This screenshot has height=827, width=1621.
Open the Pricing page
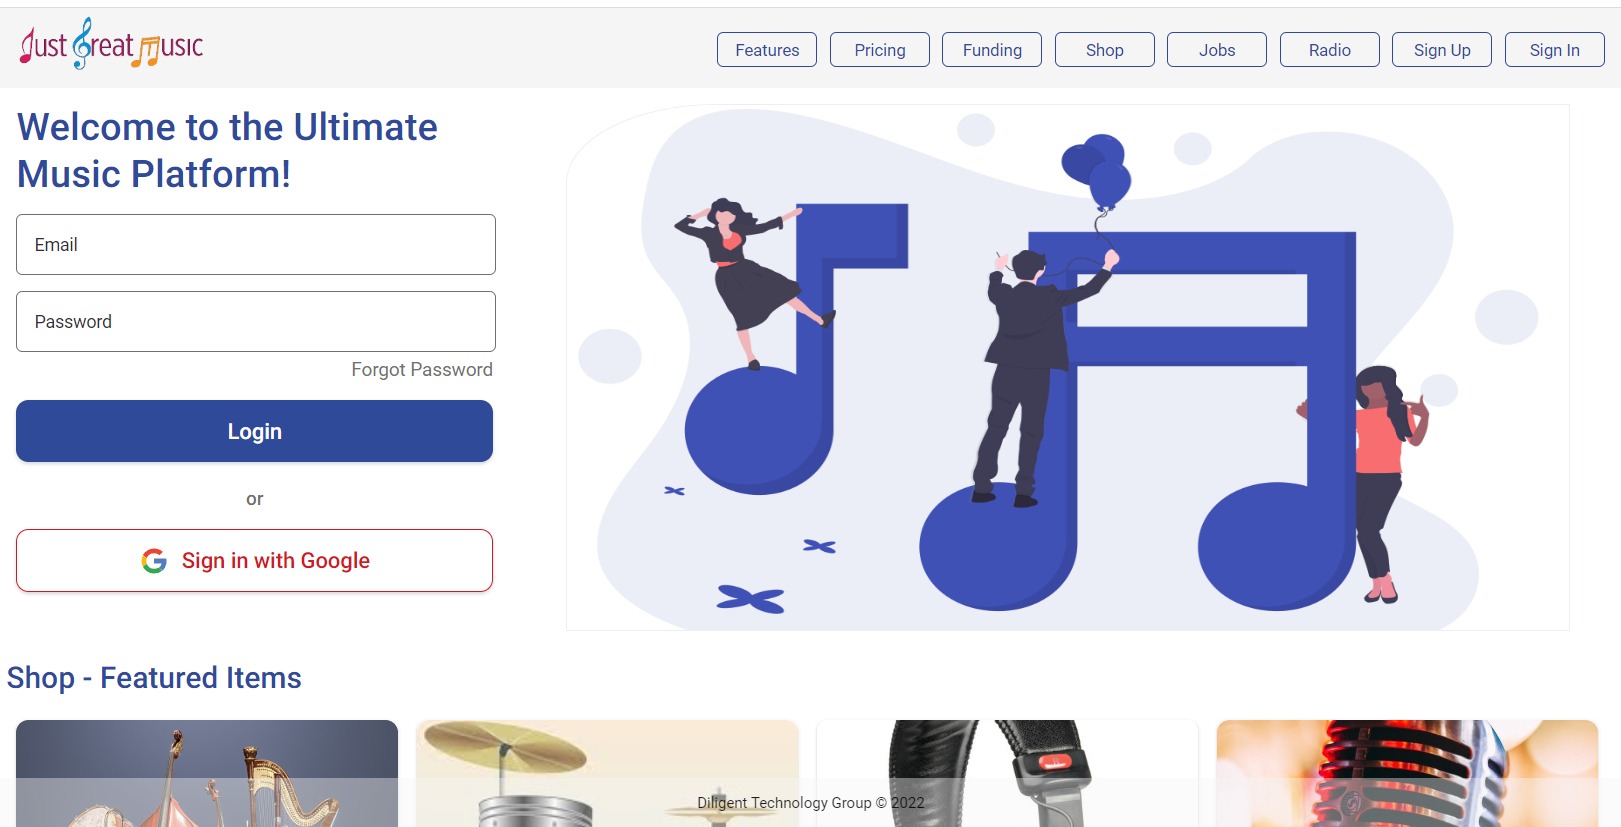click(880, 50)
